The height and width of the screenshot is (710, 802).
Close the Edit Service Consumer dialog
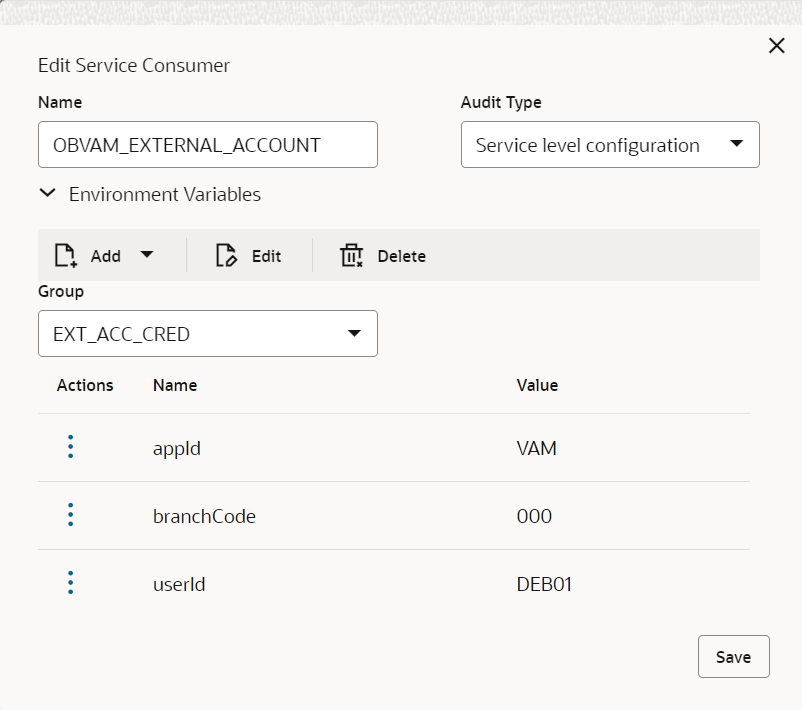[776, 45]
